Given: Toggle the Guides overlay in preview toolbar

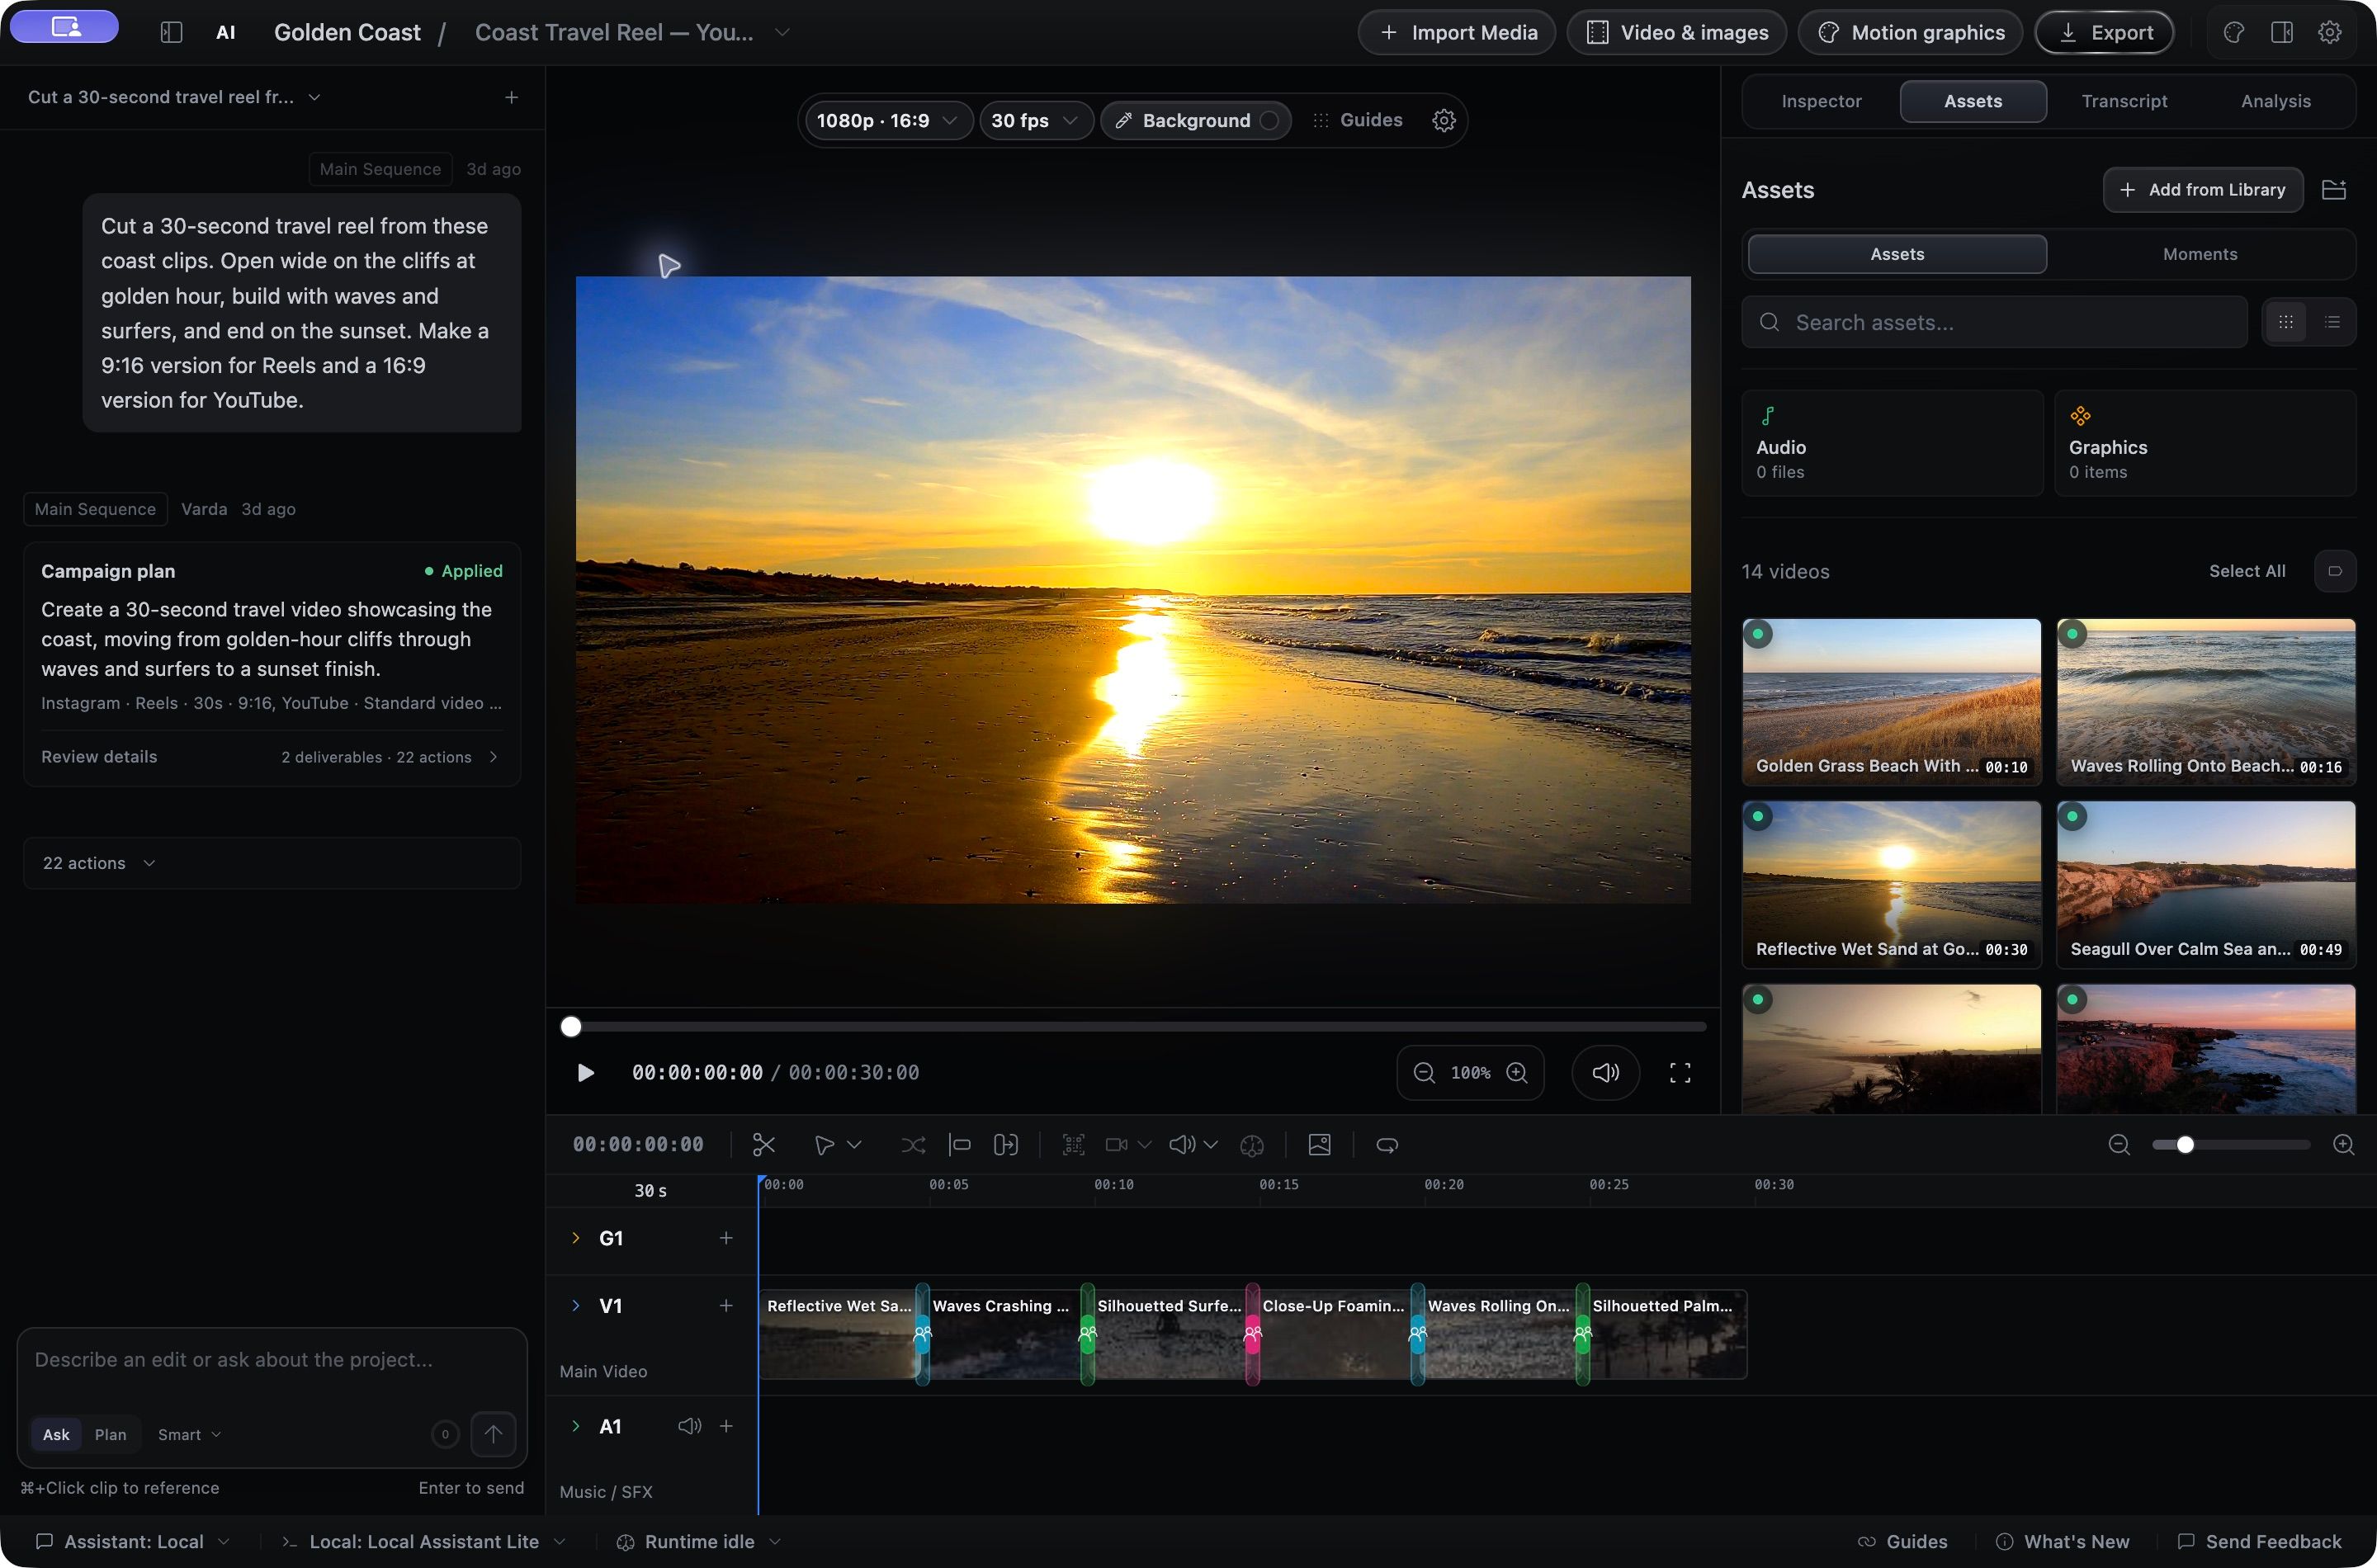Looking at the screenshot, I should click(1358, 120).
